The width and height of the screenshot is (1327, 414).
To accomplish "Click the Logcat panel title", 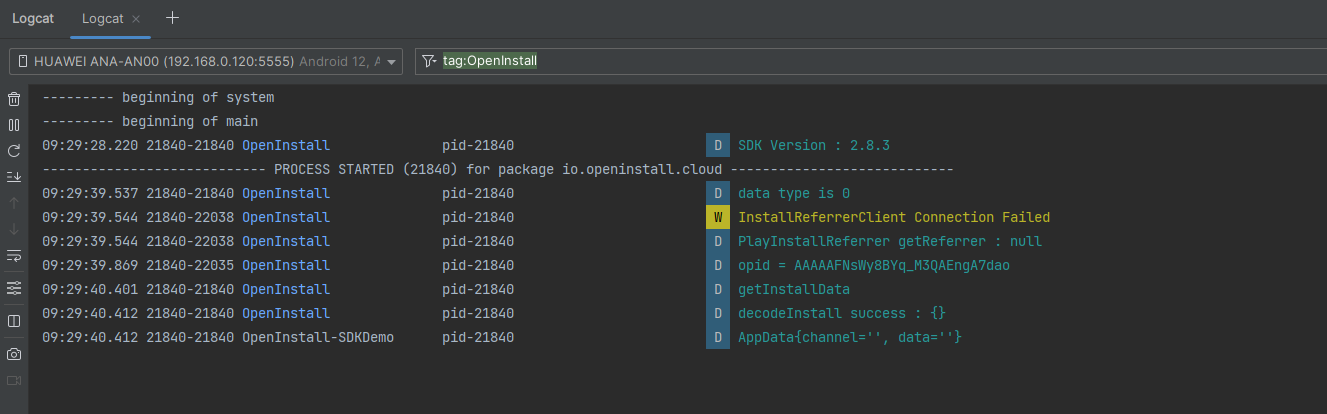I will (x=33, y=19).
